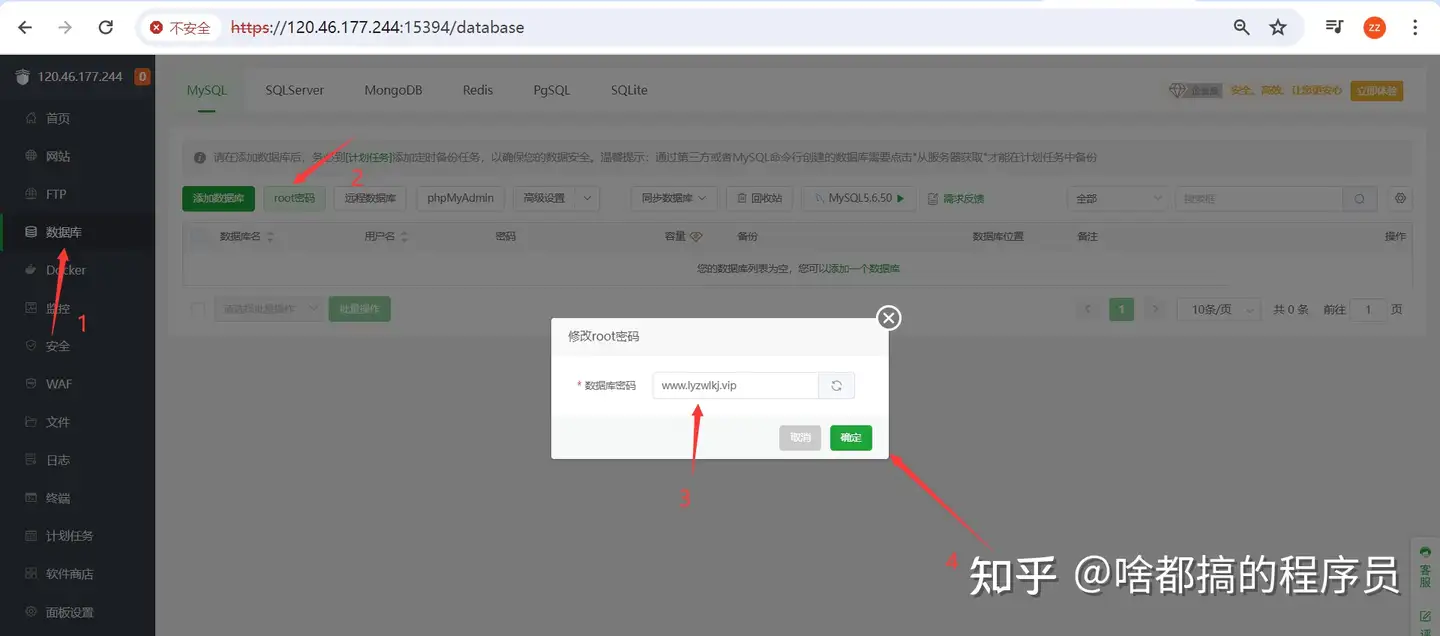Expand the 同步数据库 dropdown
The image size is (1440, 636).
pos(674,198)
